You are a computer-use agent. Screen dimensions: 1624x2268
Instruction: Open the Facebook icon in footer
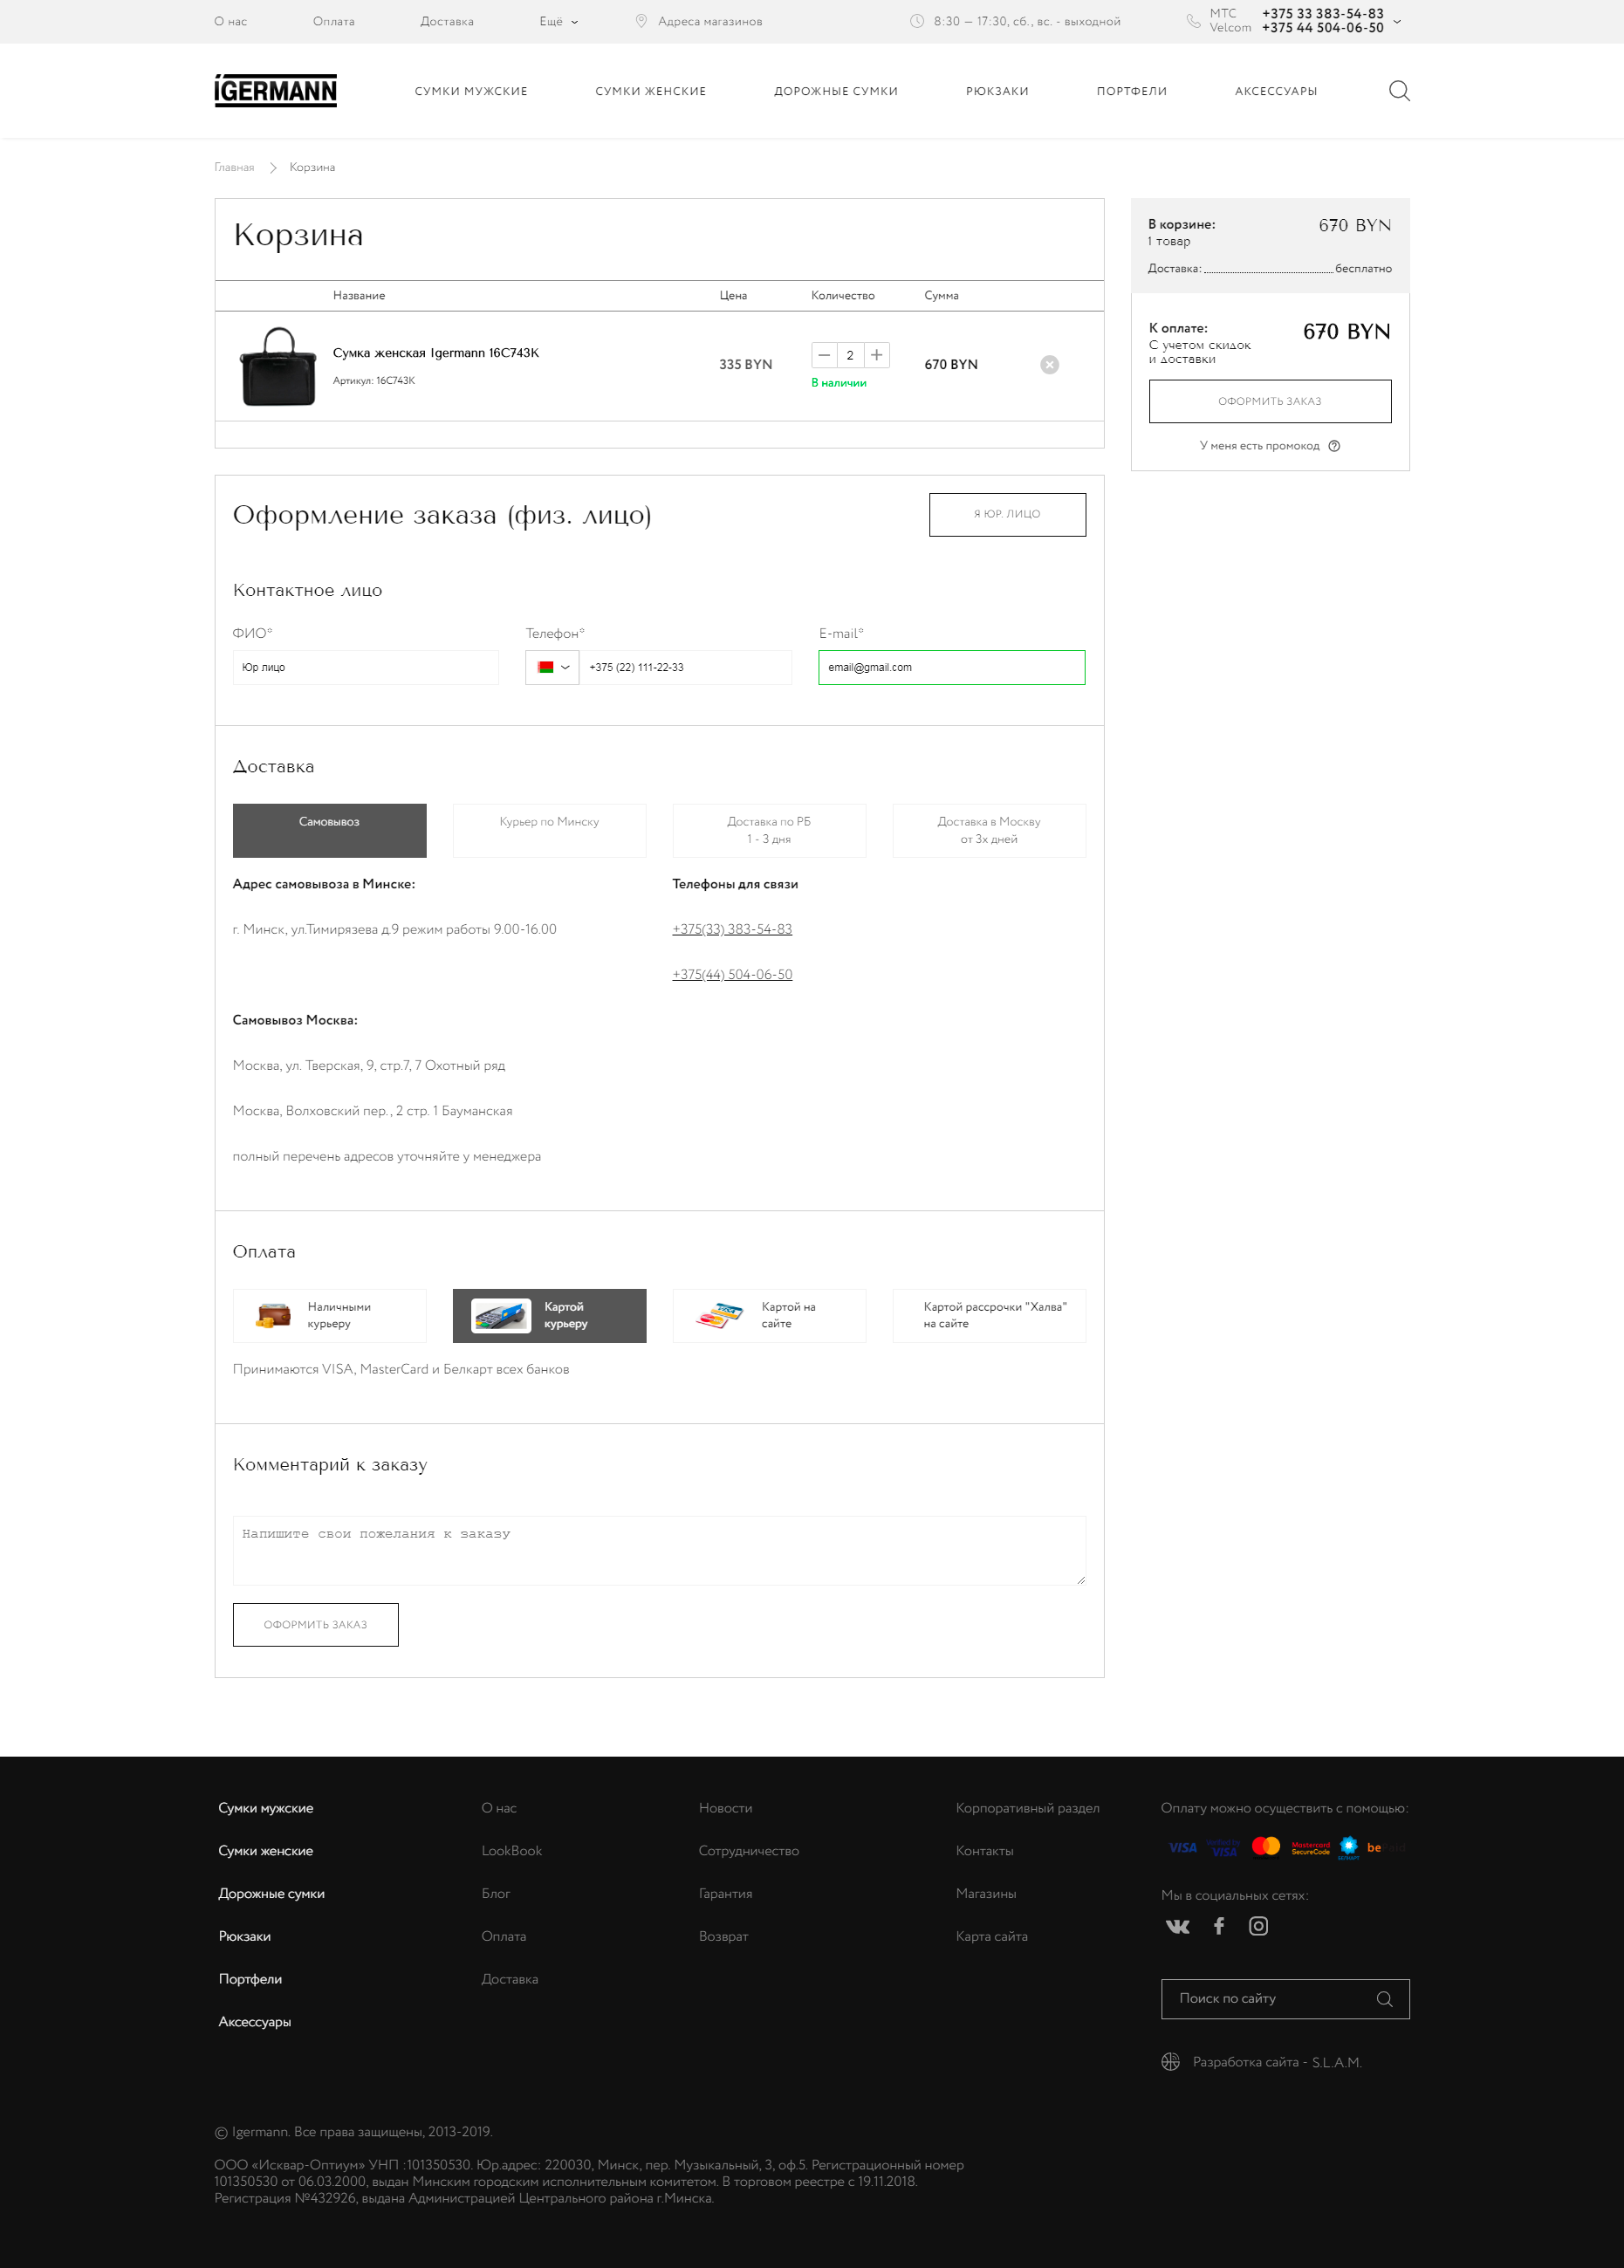click(x=1218, y=1926)
